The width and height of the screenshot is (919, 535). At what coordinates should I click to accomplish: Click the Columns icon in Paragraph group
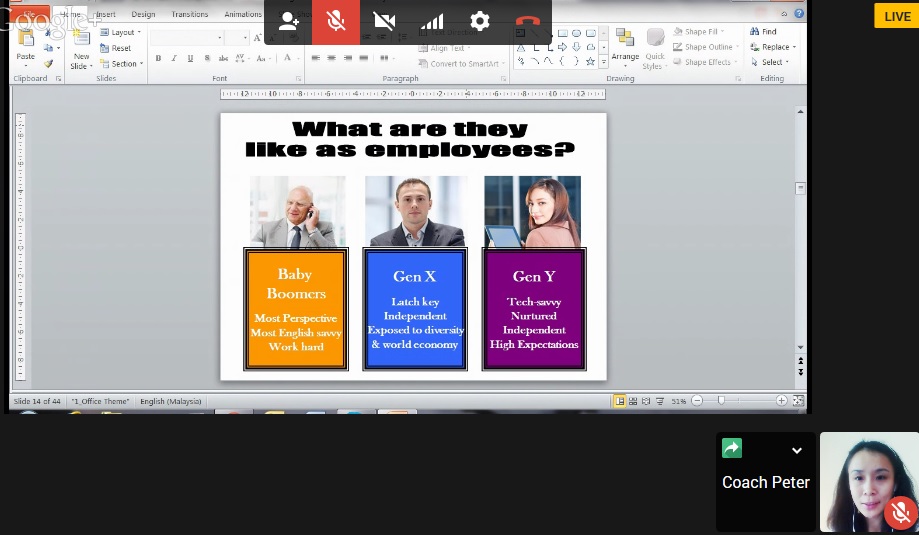[x=384, y=58]
